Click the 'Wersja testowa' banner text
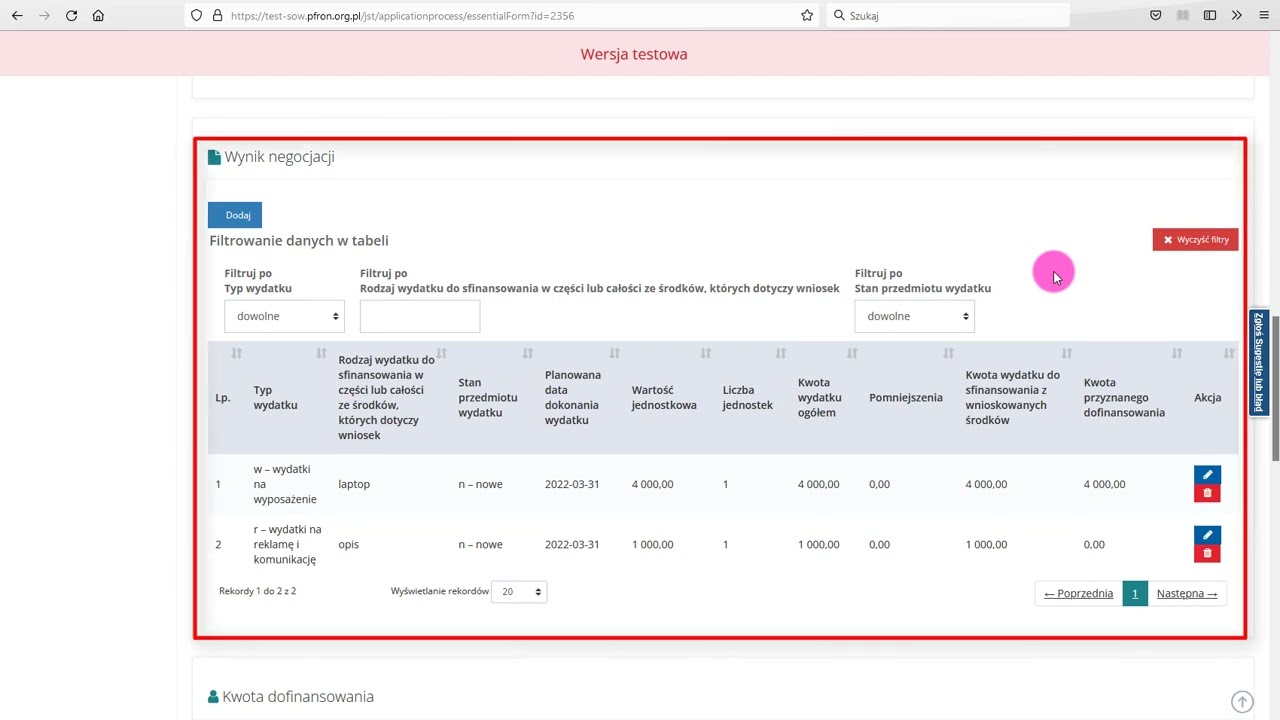 [634, 54]
